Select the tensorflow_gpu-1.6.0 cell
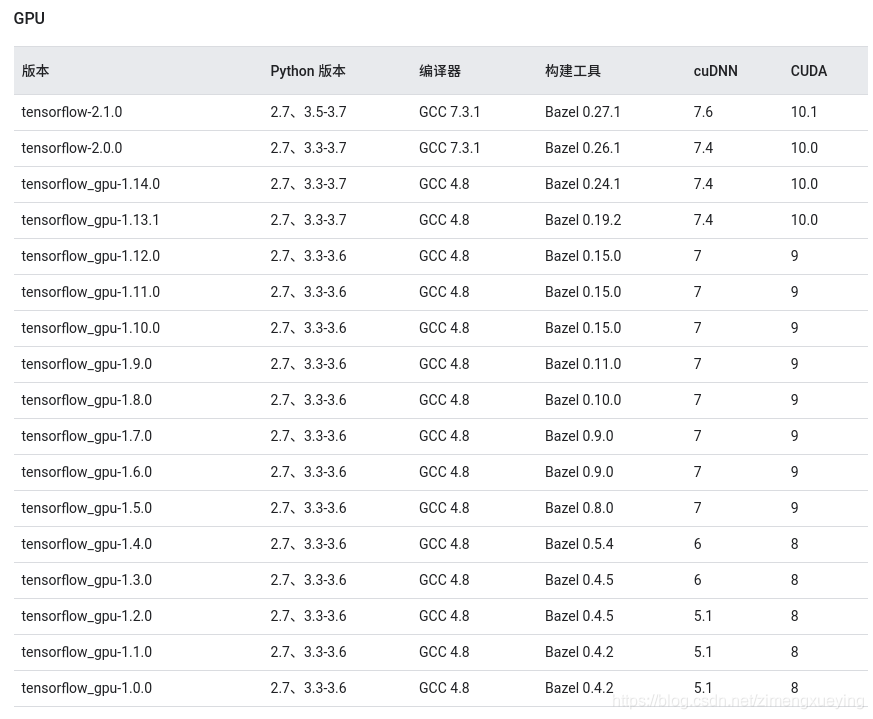 coord(87,472)
